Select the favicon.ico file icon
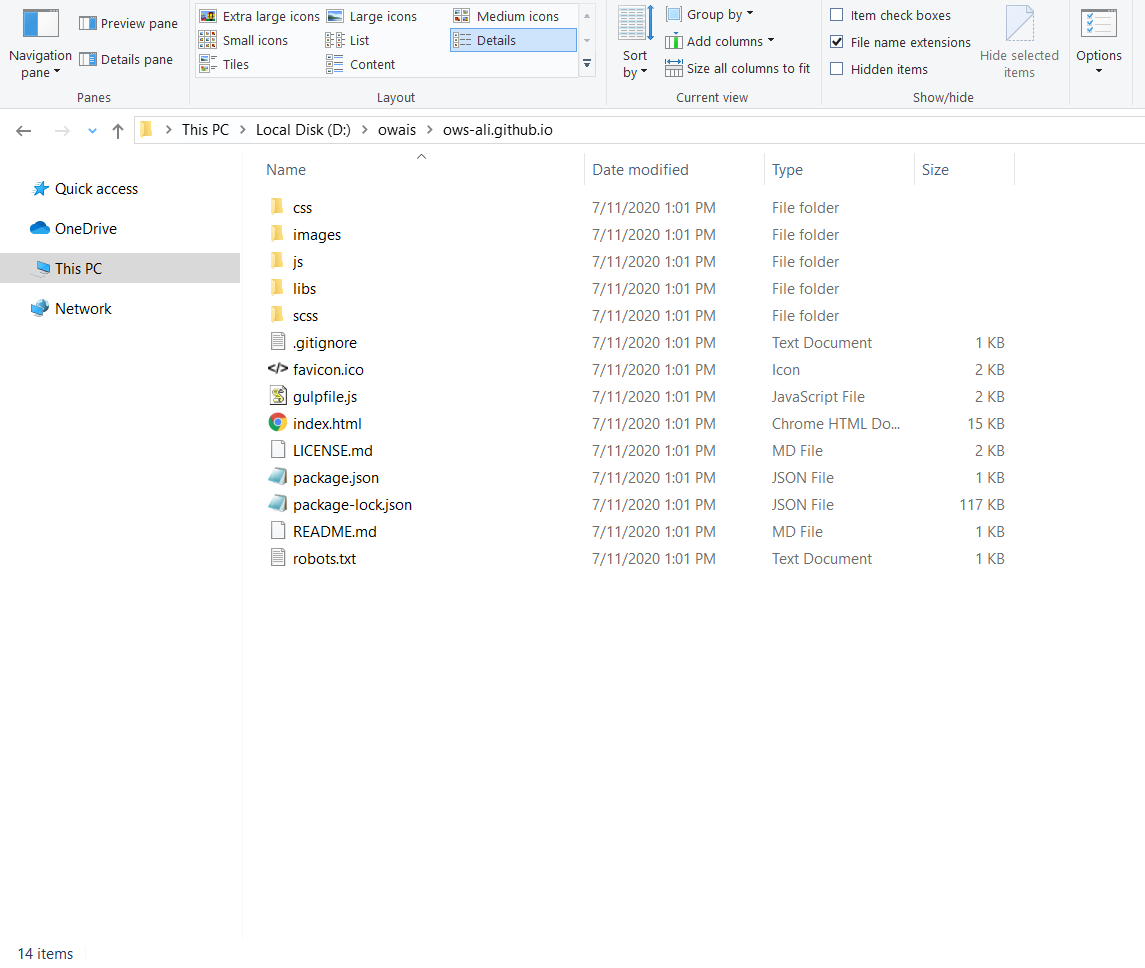Image resolution: width=1145 pixels, height=968 pixels. coord(277,369)
